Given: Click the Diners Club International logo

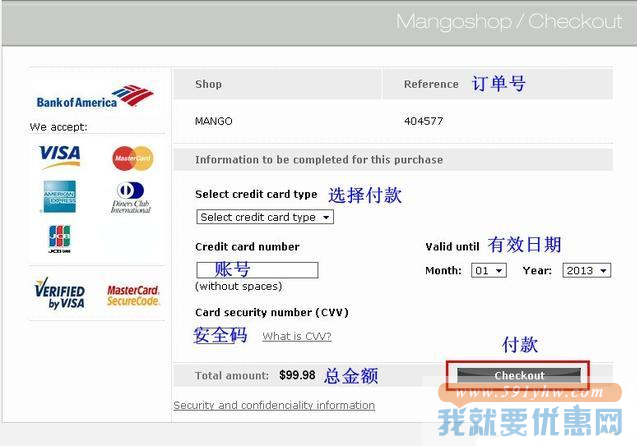Looking at the screenshot, I should click(x=131, y=197).
